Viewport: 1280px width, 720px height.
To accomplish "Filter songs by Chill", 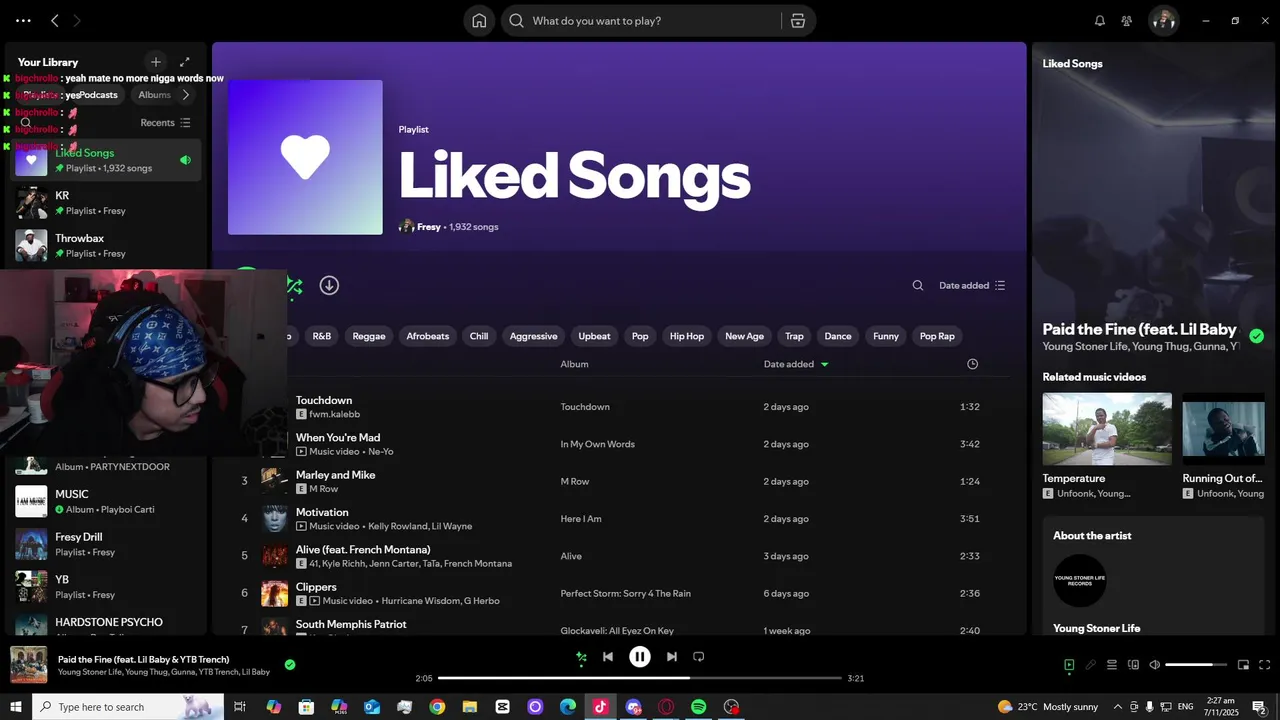I will coord(479,336).
